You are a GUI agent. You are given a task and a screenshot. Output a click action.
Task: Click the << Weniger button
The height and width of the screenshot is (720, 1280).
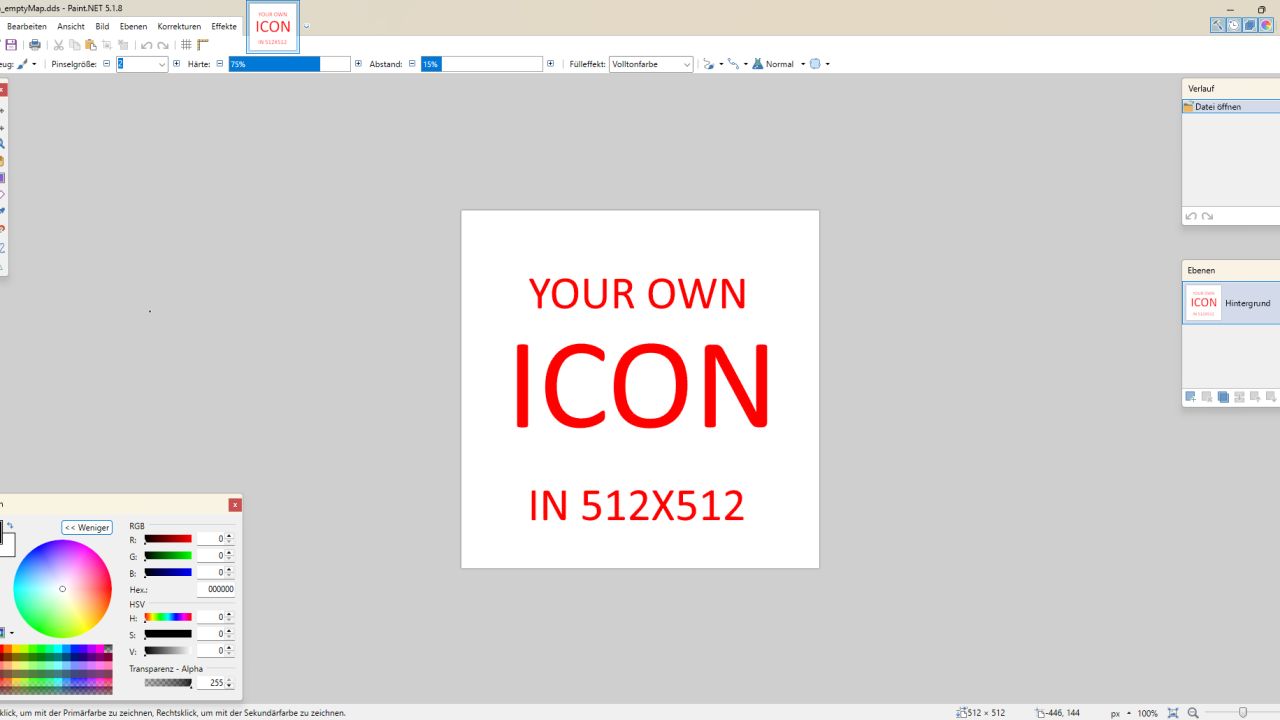point(87,527)
